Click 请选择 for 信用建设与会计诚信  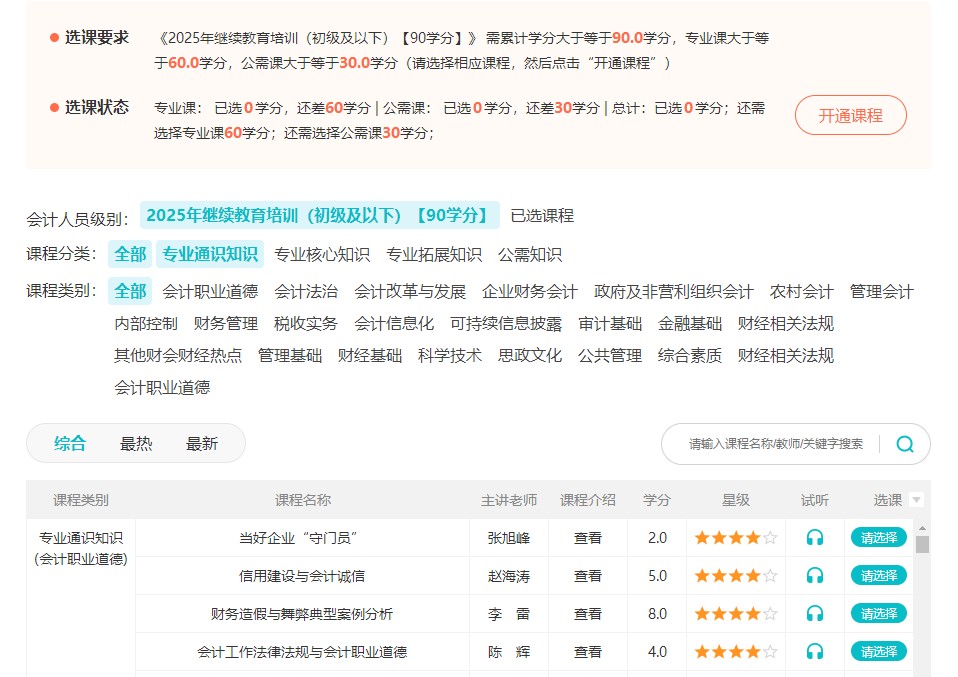(x=879, y=575)
